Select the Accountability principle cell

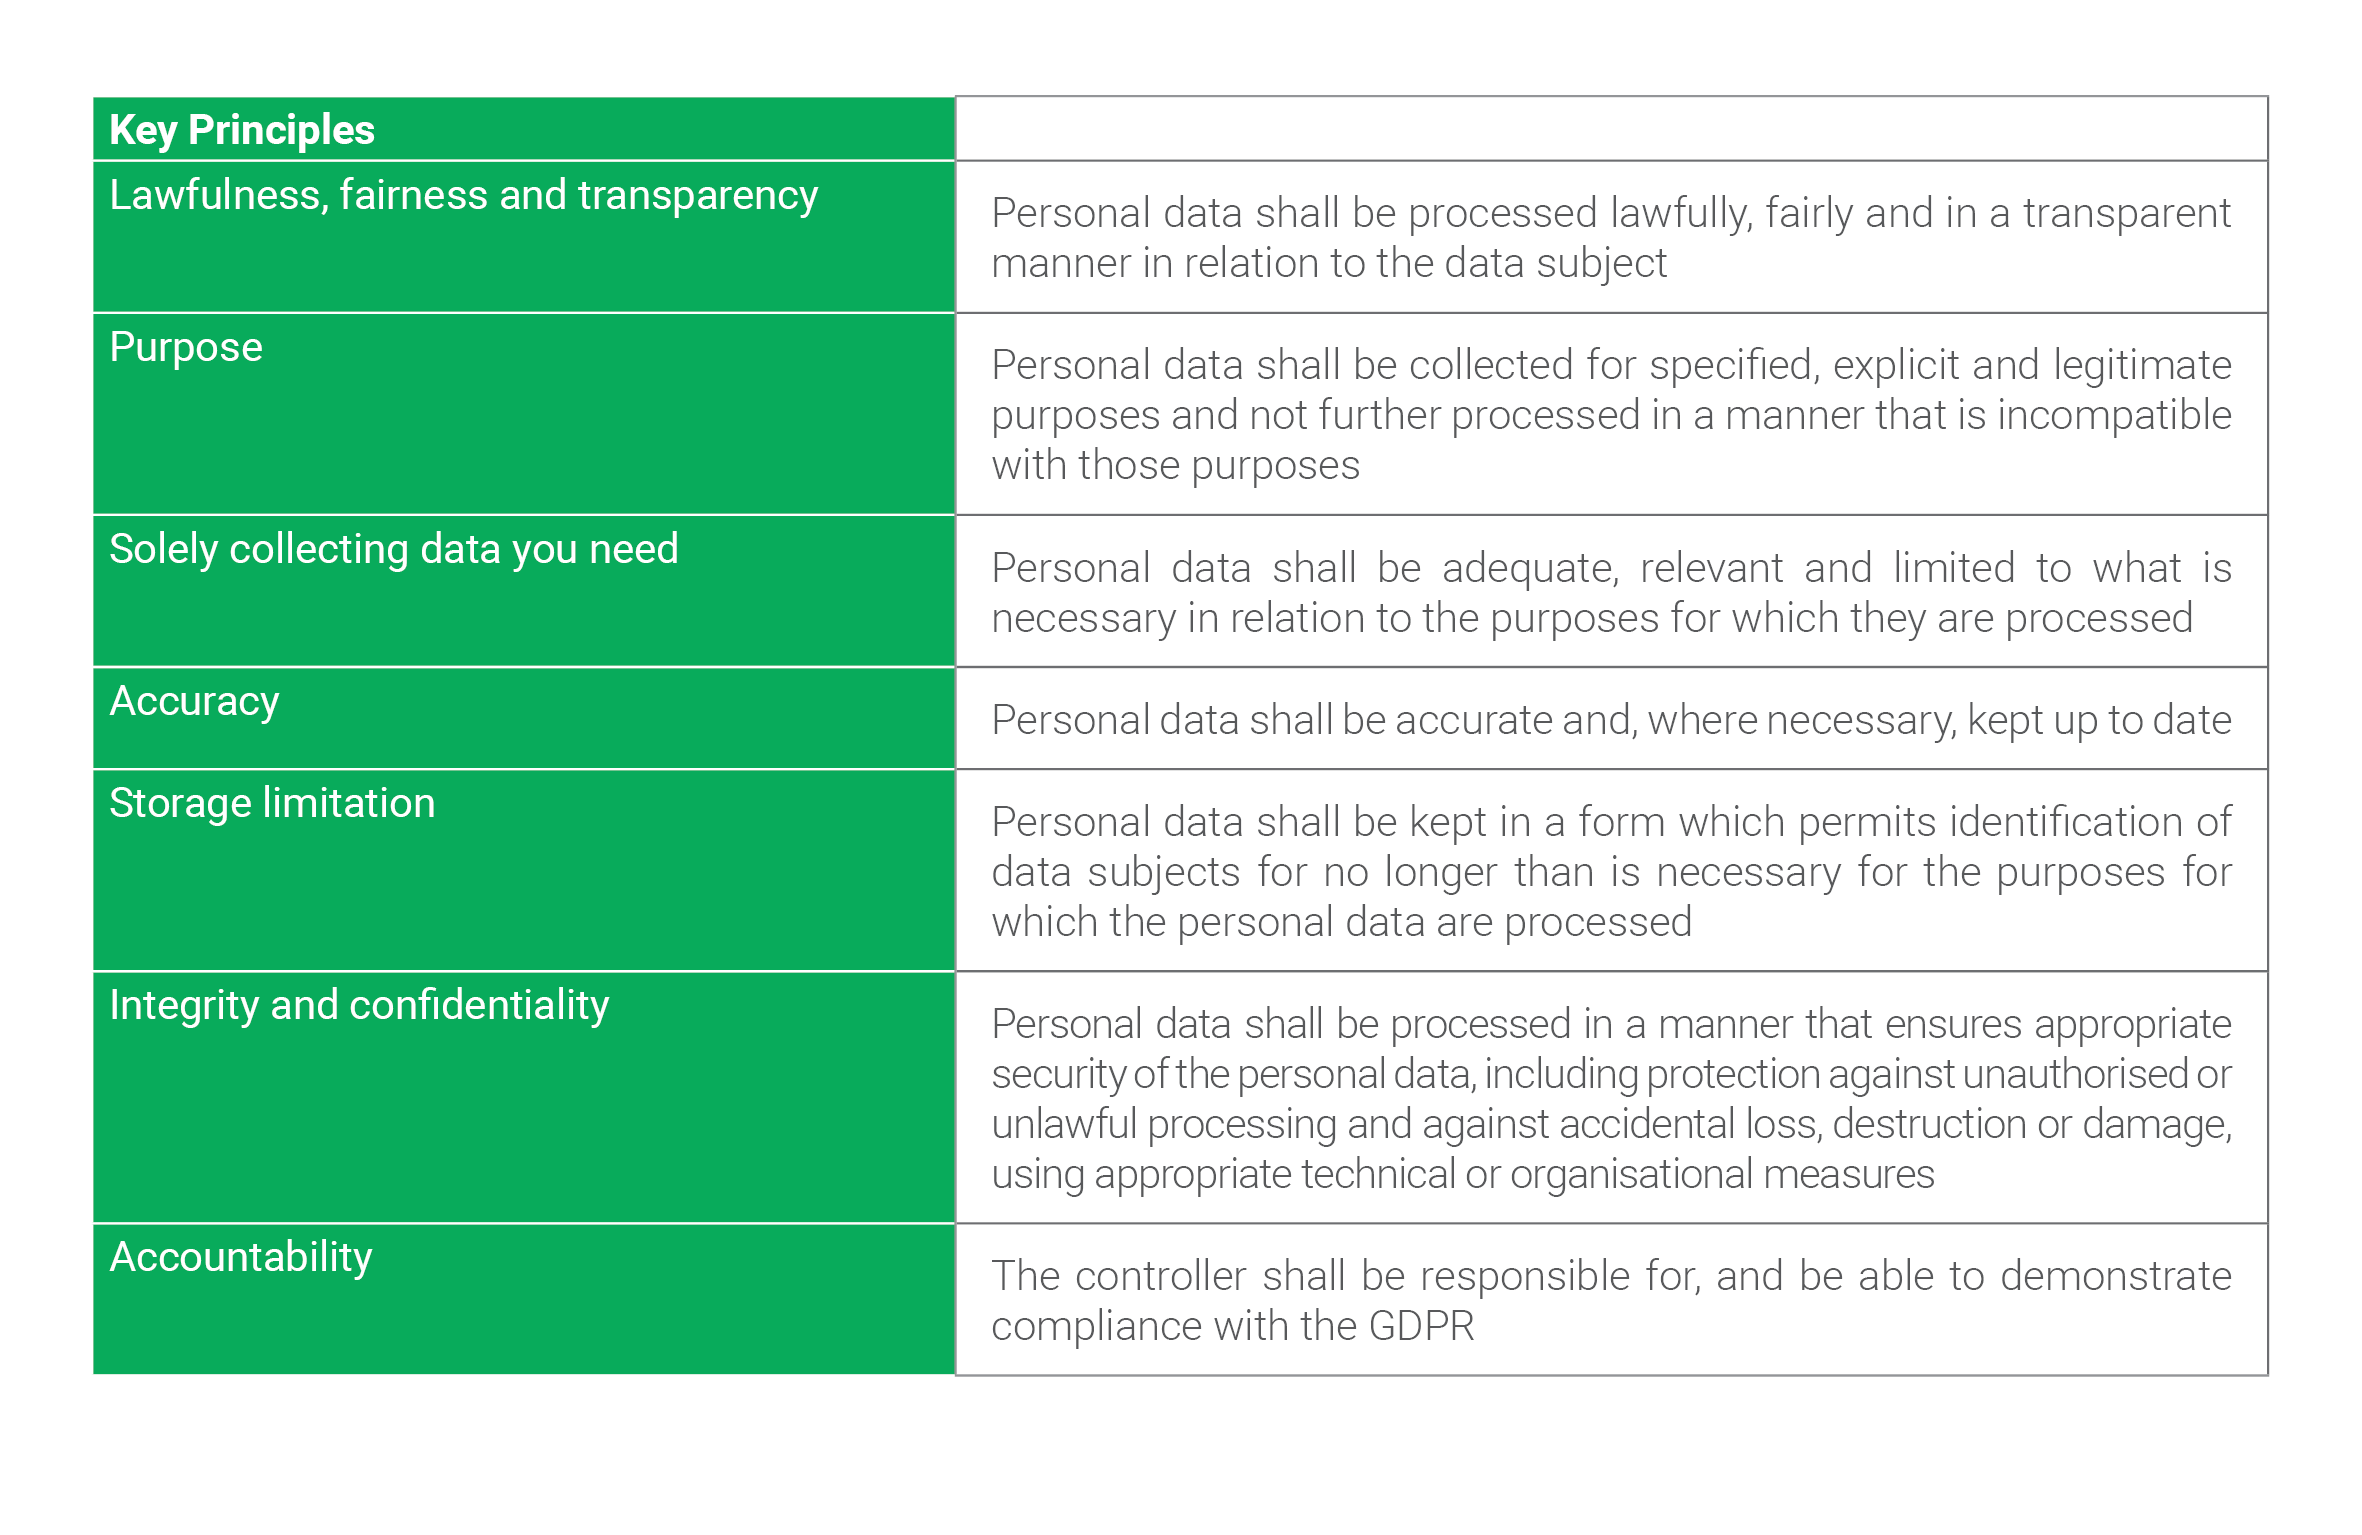click(x=524, y=1299)
